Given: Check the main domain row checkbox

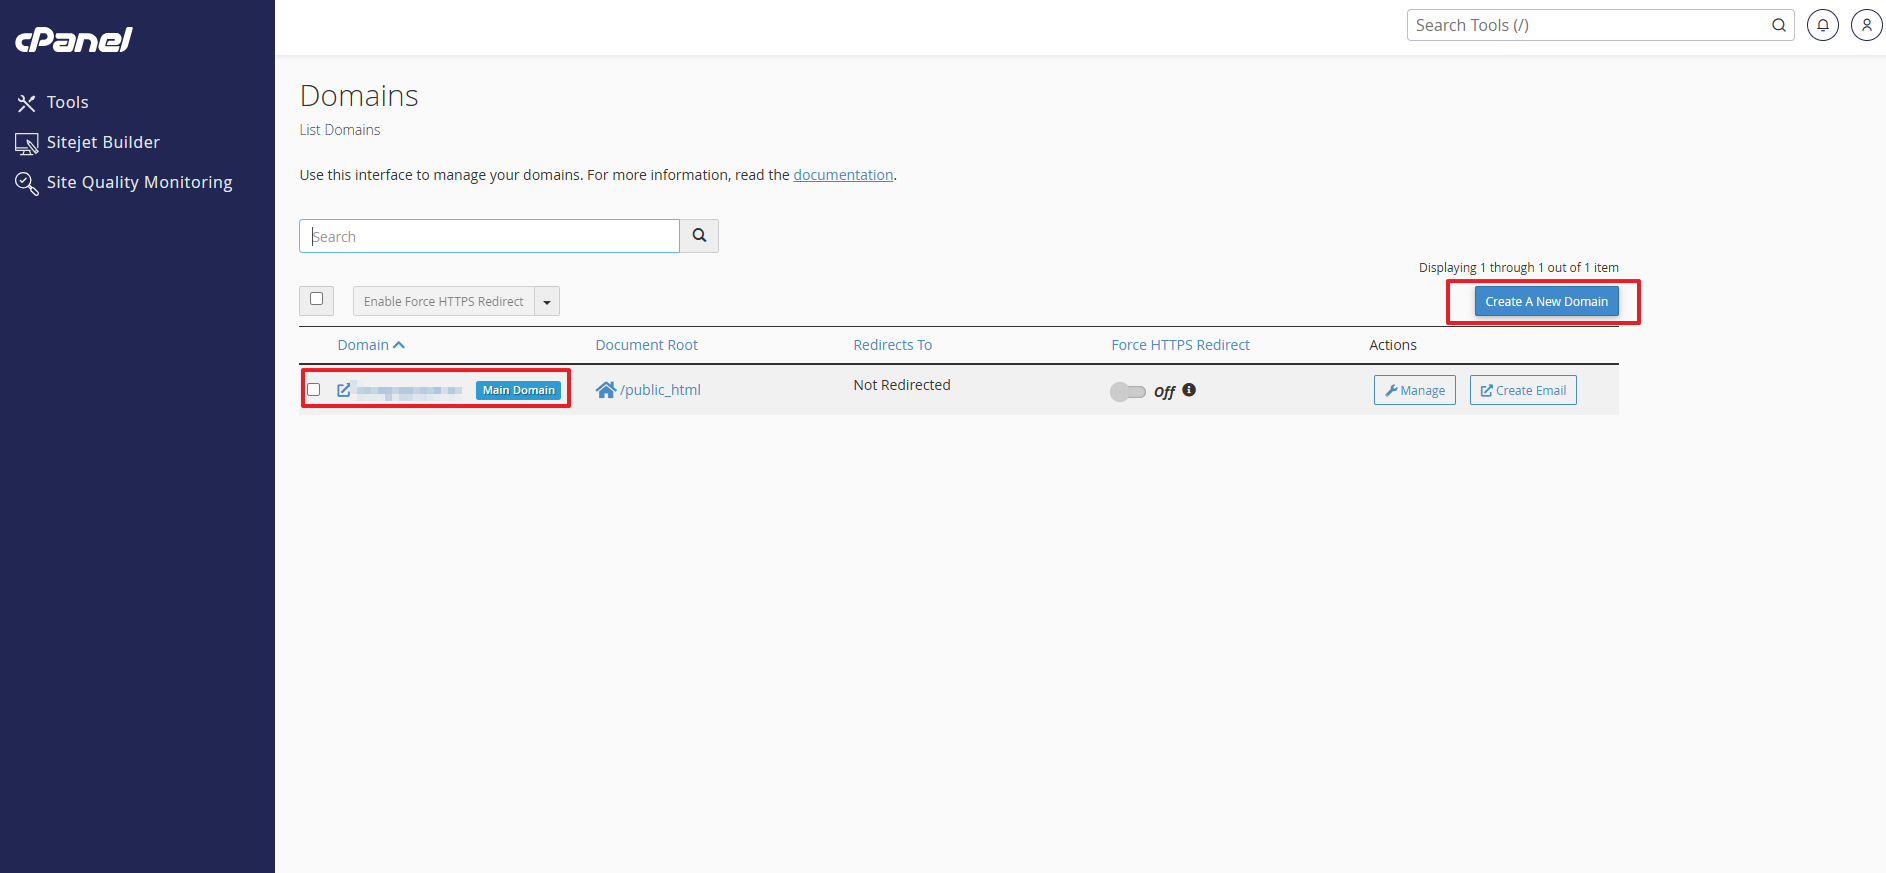Looking at the screenshot, I should click(314, 390).
